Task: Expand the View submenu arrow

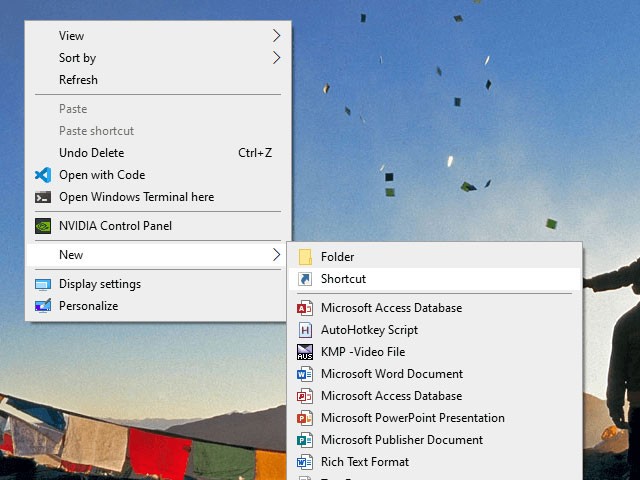Action: click(277, 36)
